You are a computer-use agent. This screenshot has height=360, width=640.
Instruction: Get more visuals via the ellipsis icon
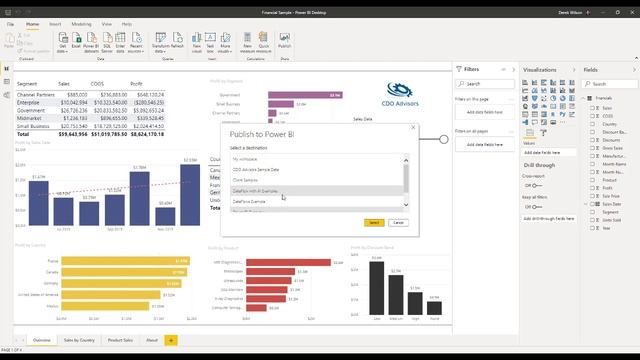(x=562, y=122)
